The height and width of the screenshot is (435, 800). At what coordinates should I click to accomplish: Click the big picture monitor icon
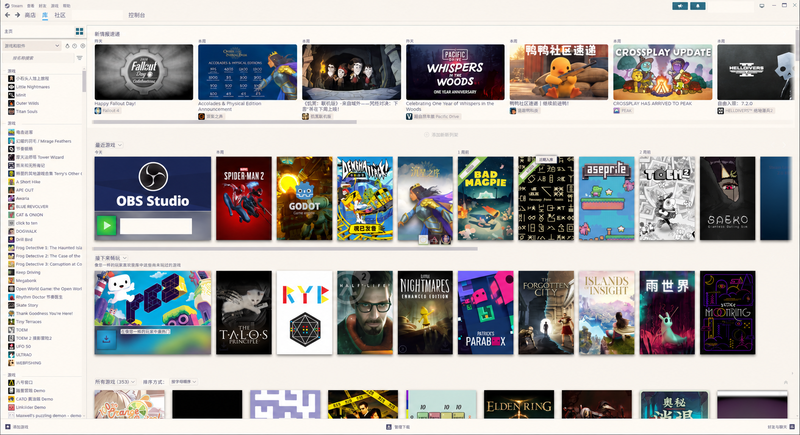coord(762,6)
